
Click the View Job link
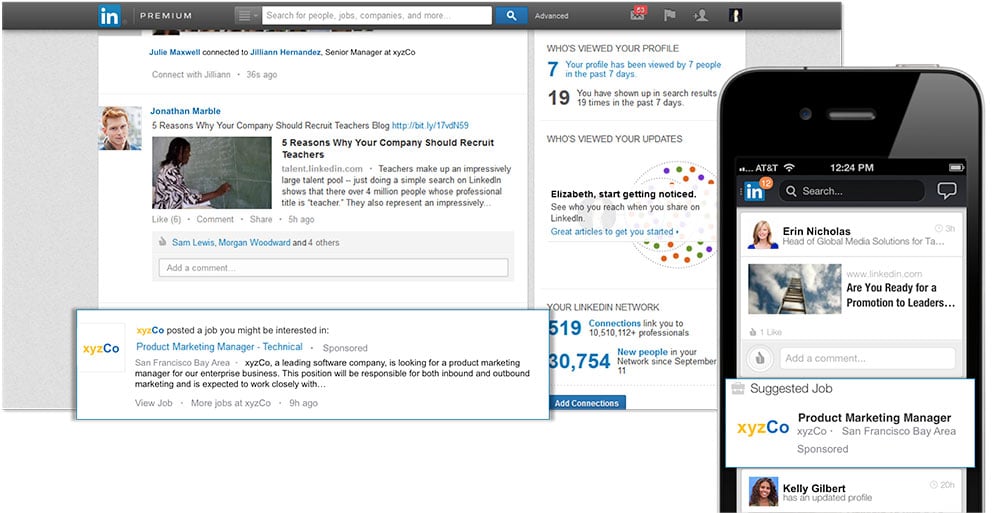[x=155, y=403]
